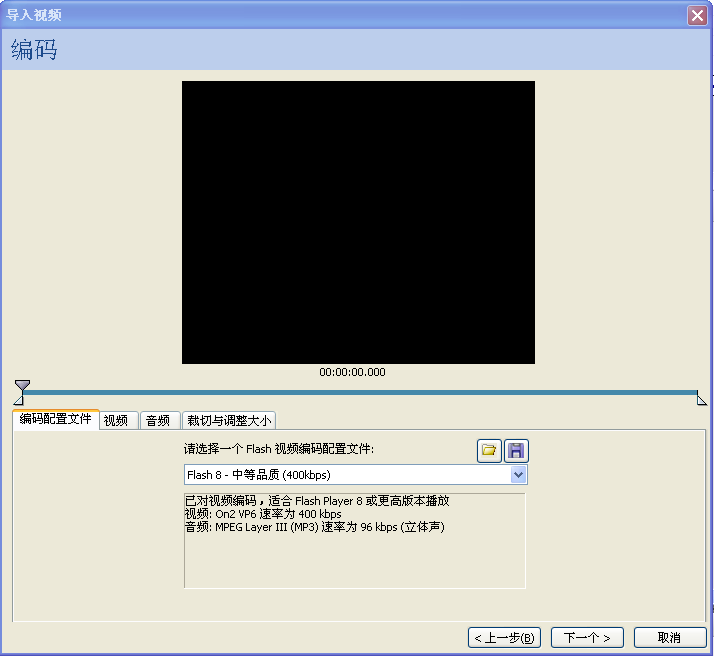Image resolution: width=714 pixels, height=656 pixels.
Task: Expand the Flash 8 encoding profile dropdown
Action: pos(518,475)
